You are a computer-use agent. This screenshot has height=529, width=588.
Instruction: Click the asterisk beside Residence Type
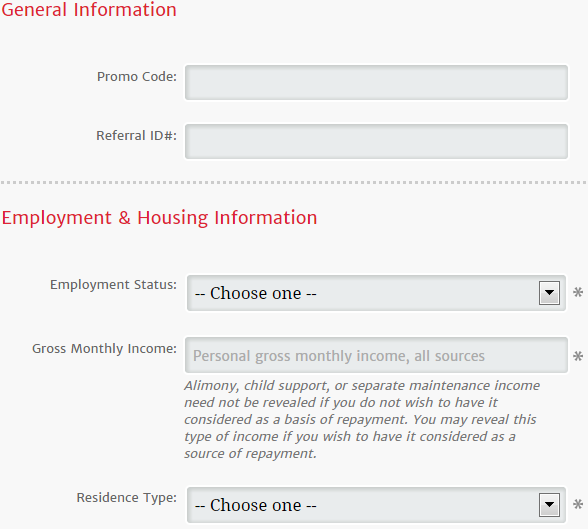pyautogui.click(x=578, y=504)
